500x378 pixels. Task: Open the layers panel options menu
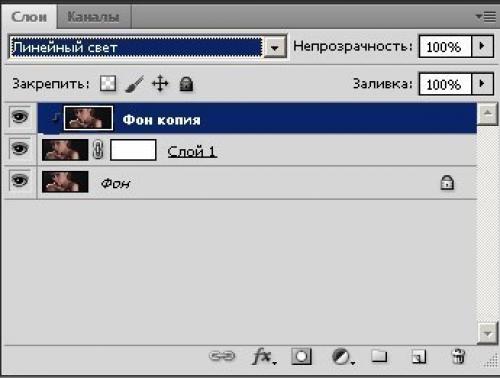click(486, 16)
